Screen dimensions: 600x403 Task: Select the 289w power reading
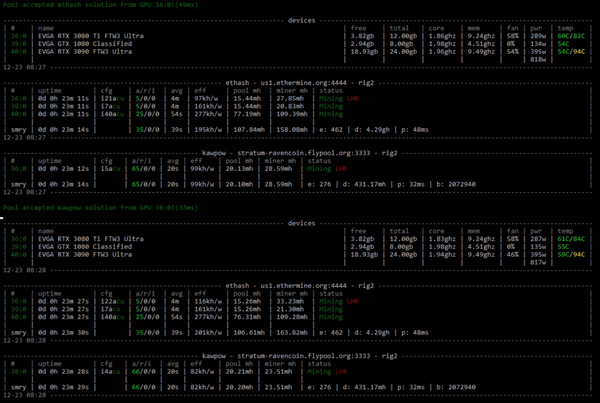click(538, 36)
